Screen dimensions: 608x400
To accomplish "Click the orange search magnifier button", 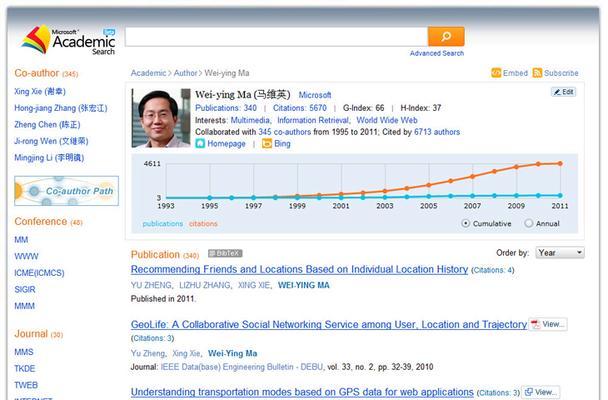I will click(x=446, y=36).
